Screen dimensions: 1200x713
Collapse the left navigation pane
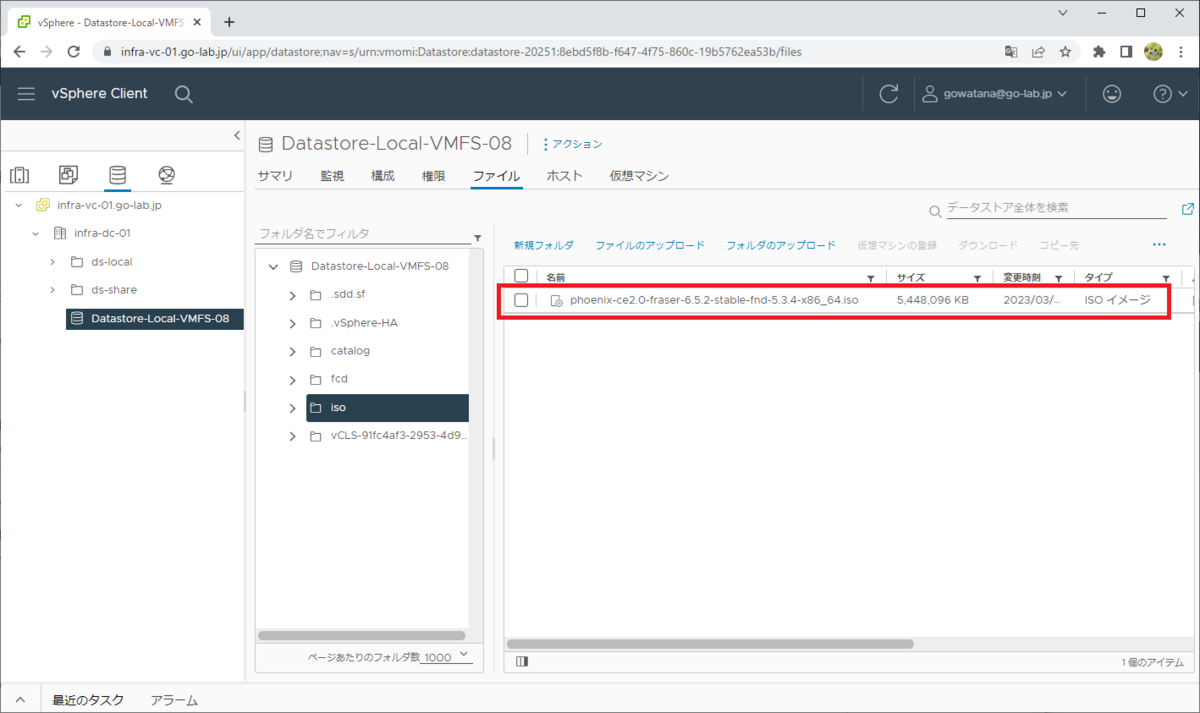tap(237, 135)
